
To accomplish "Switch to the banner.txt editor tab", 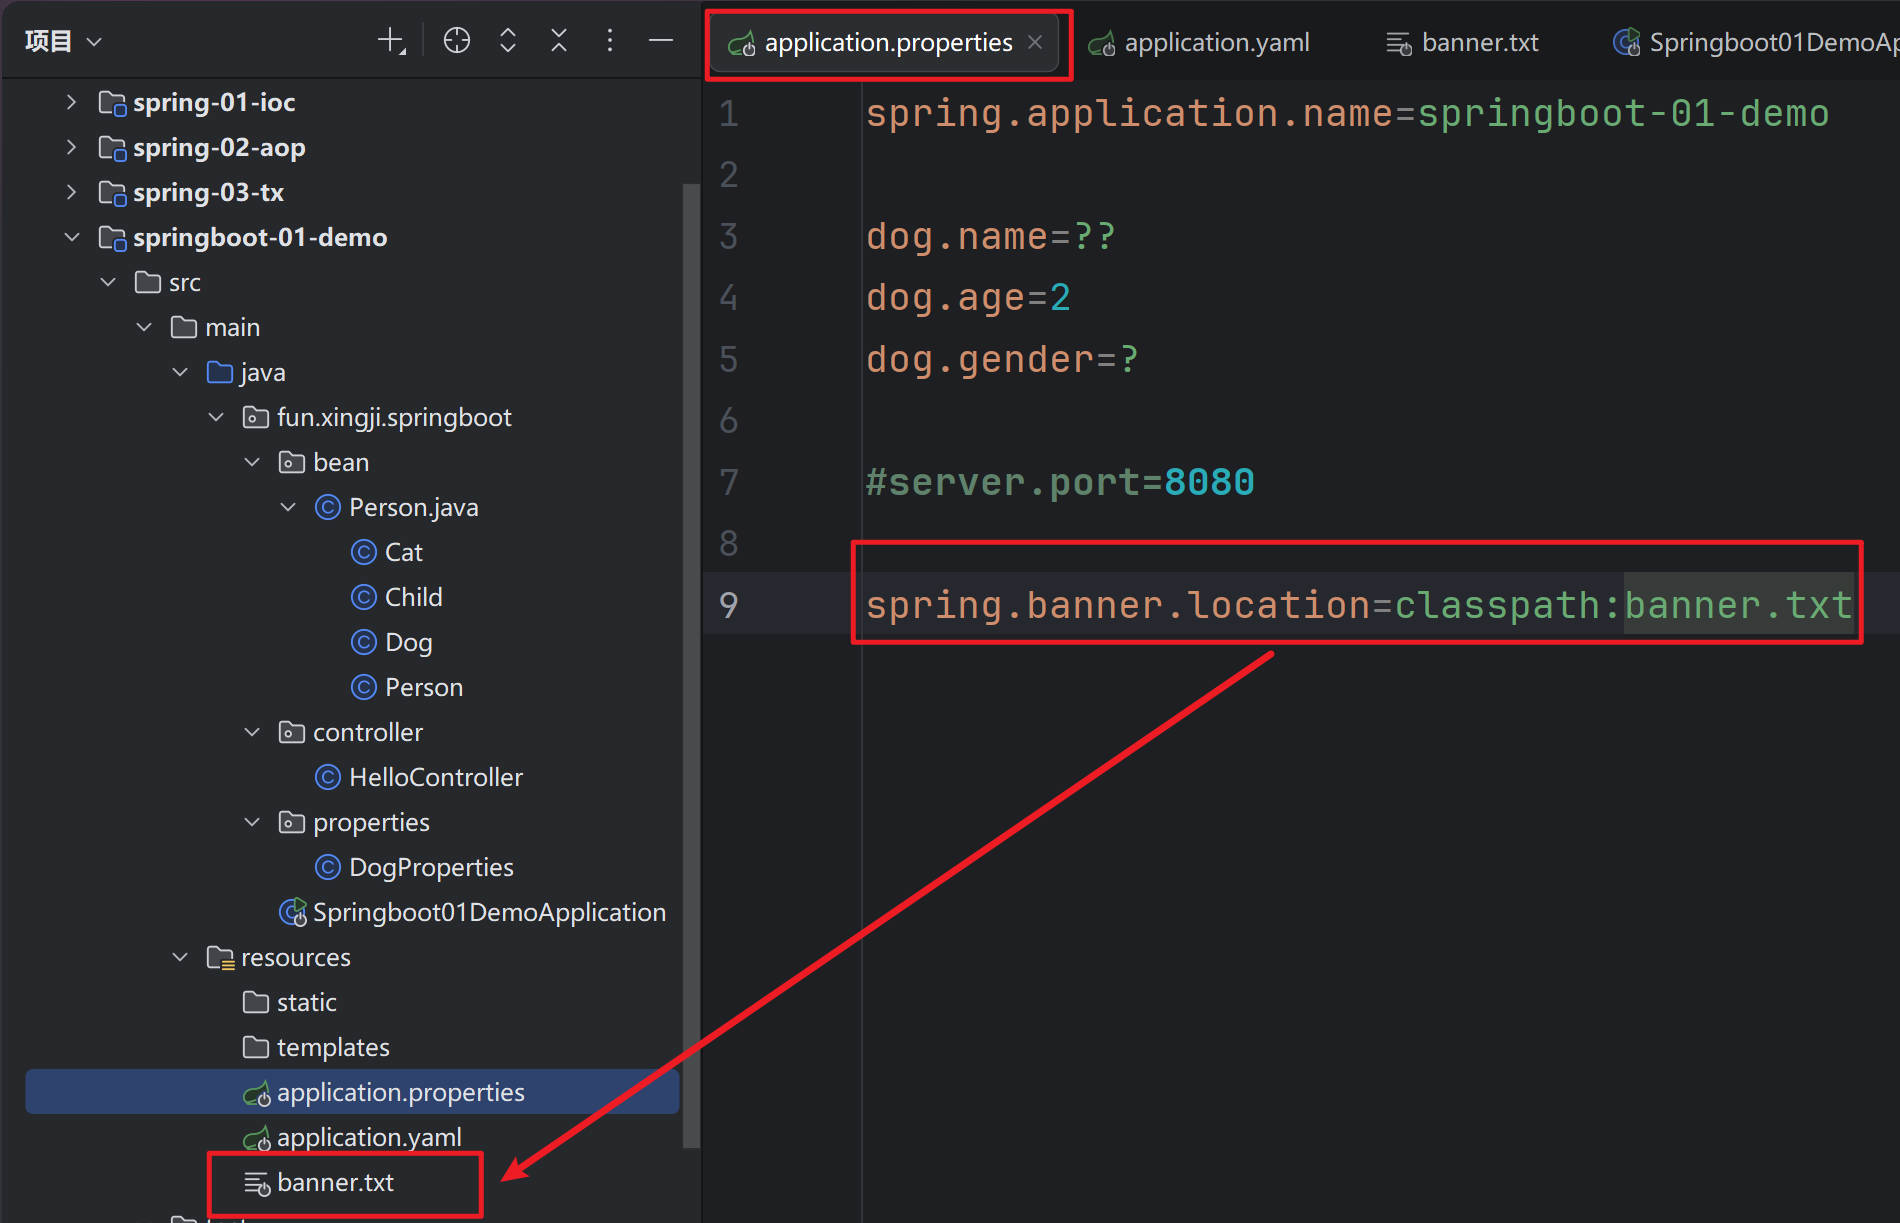I will (x=1478, y=43).
